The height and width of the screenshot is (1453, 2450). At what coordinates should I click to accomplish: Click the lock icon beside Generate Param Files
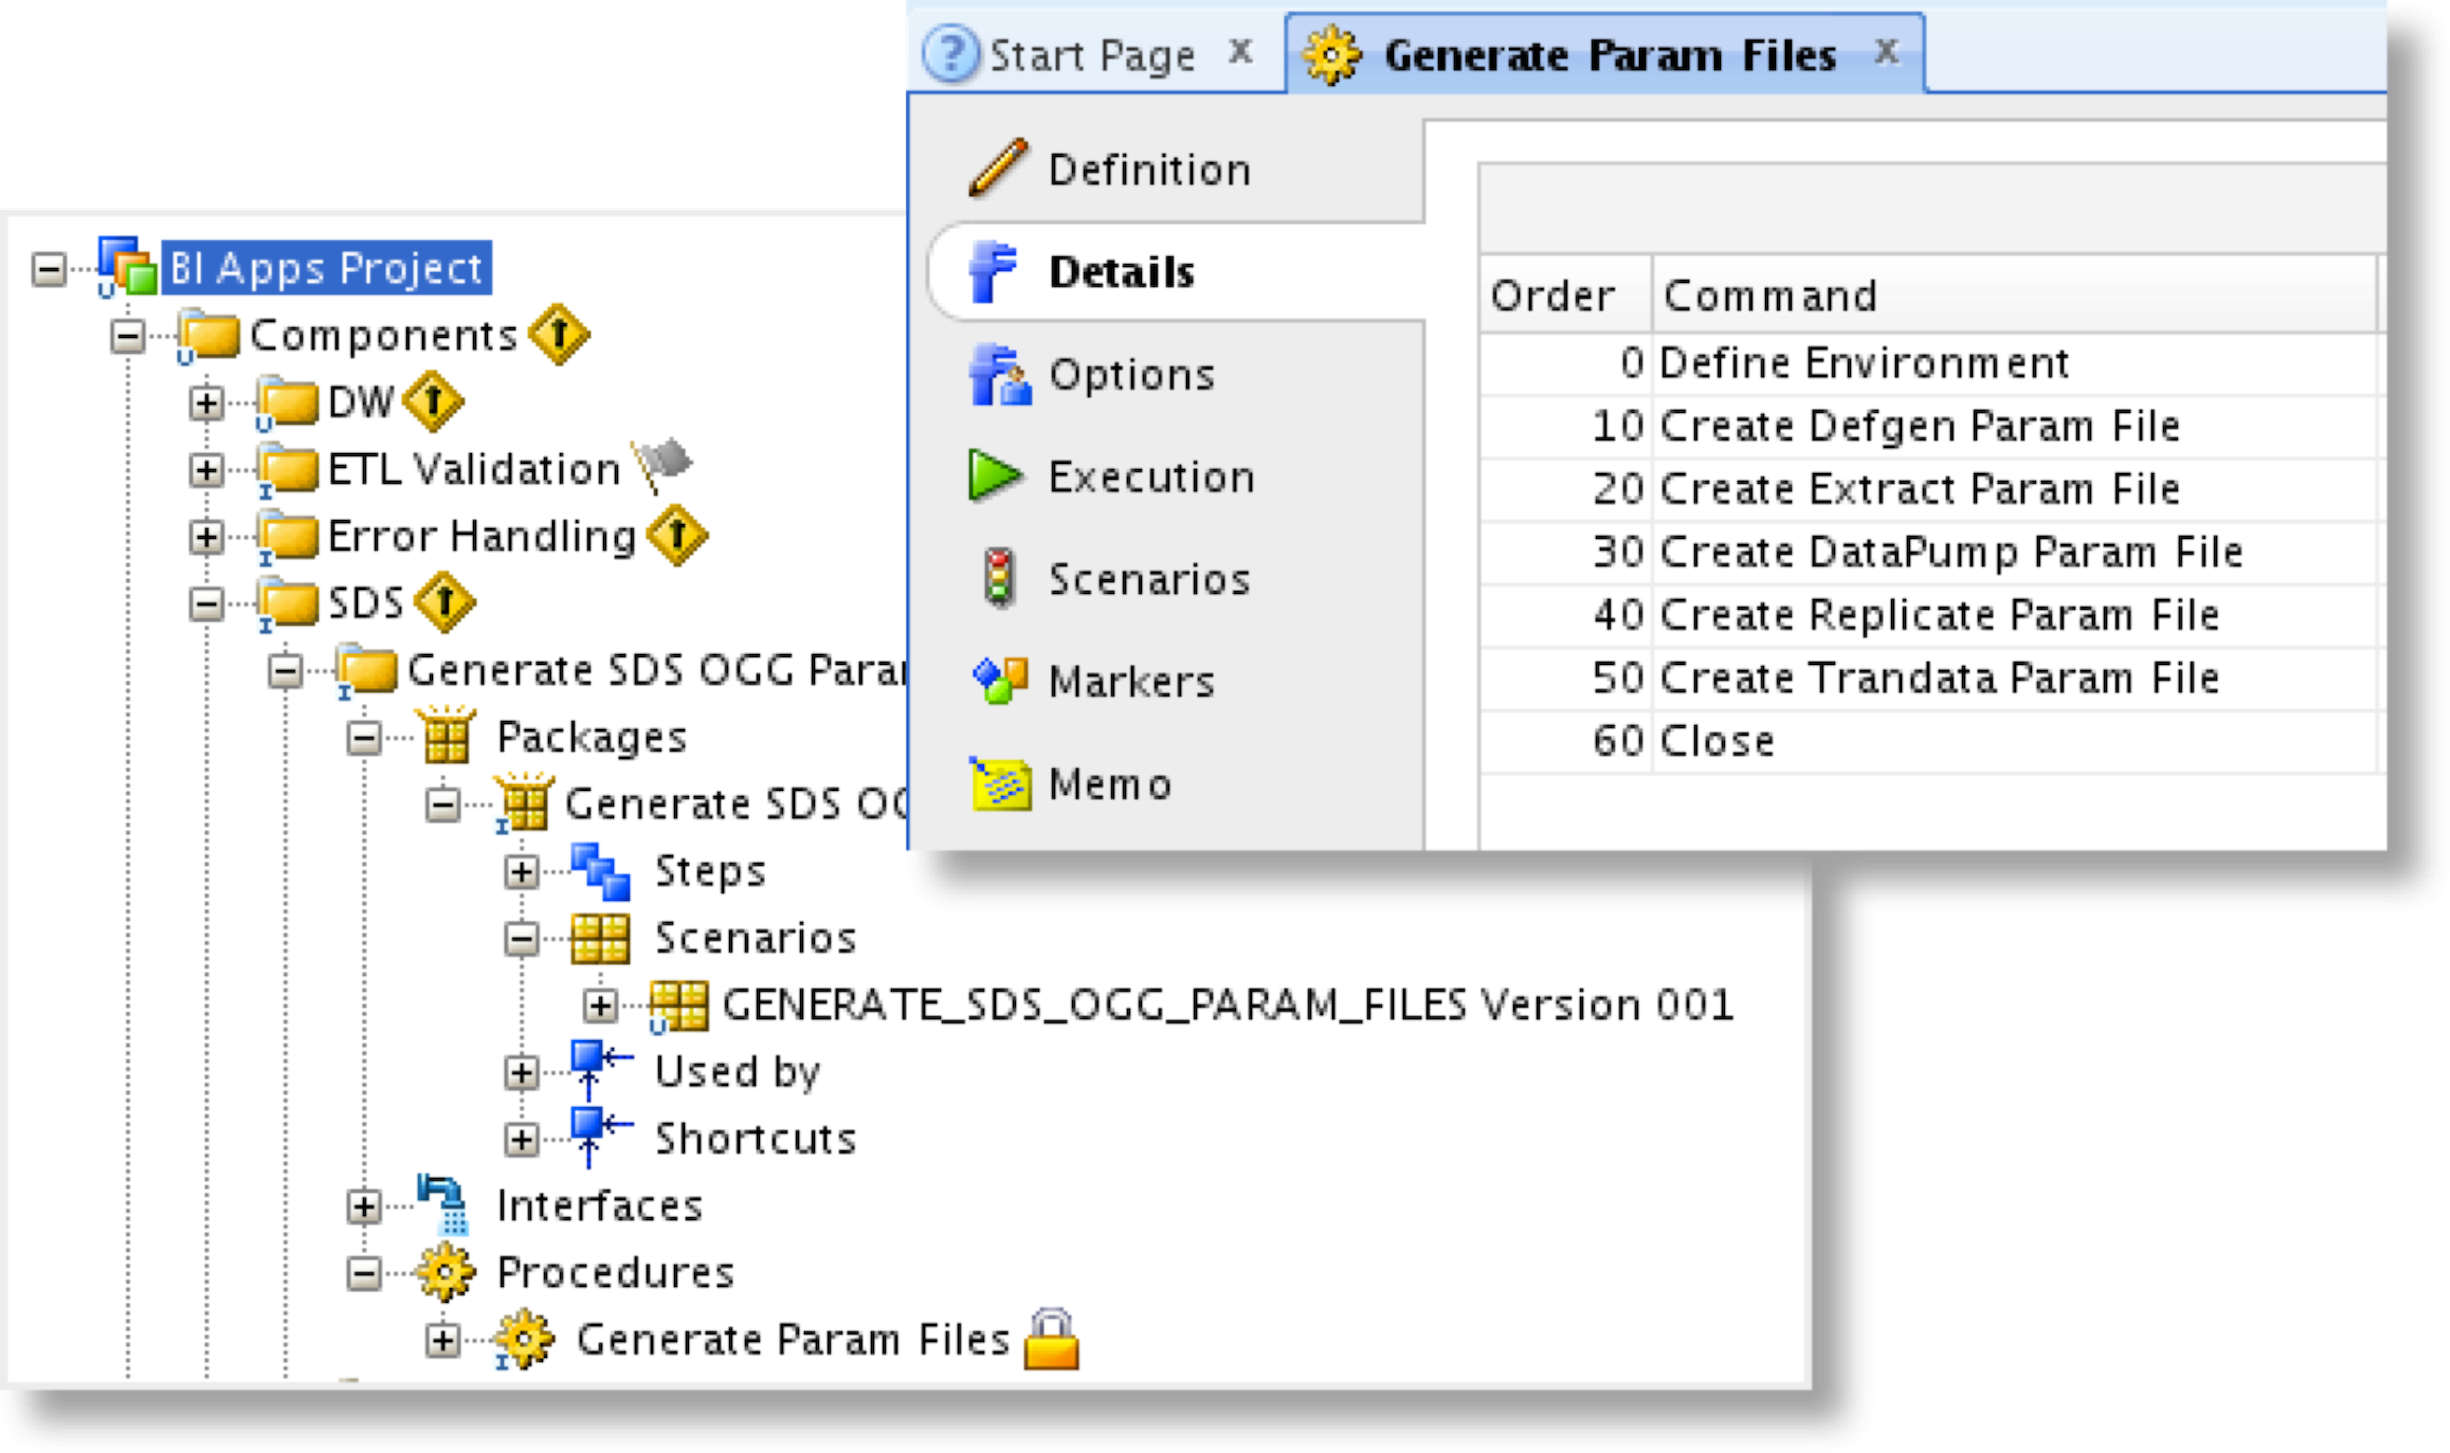click(x=1051, y=1338)
